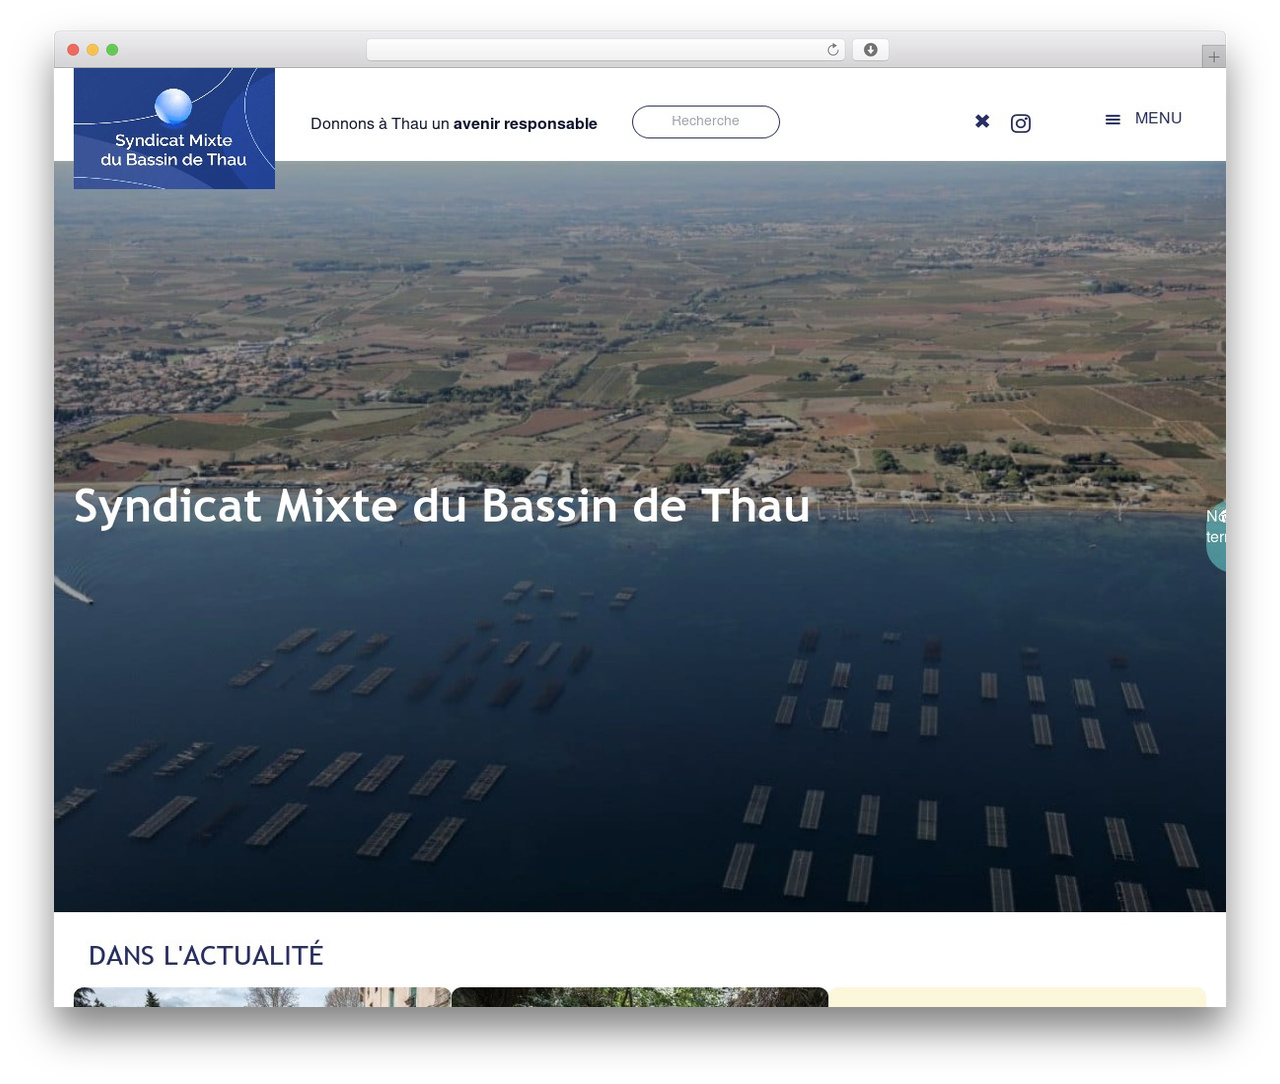
Task: Open the teal side tab on right edge
Action: click(1216, 536)
